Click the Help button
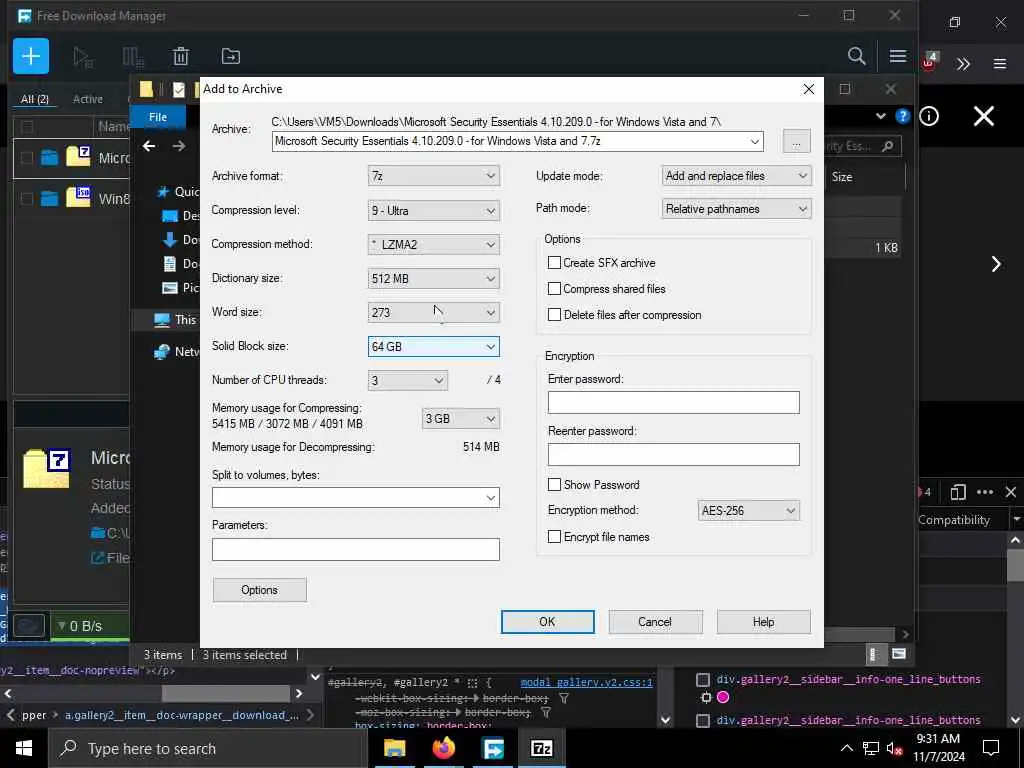1024x768 pixels. click(763, 622)
